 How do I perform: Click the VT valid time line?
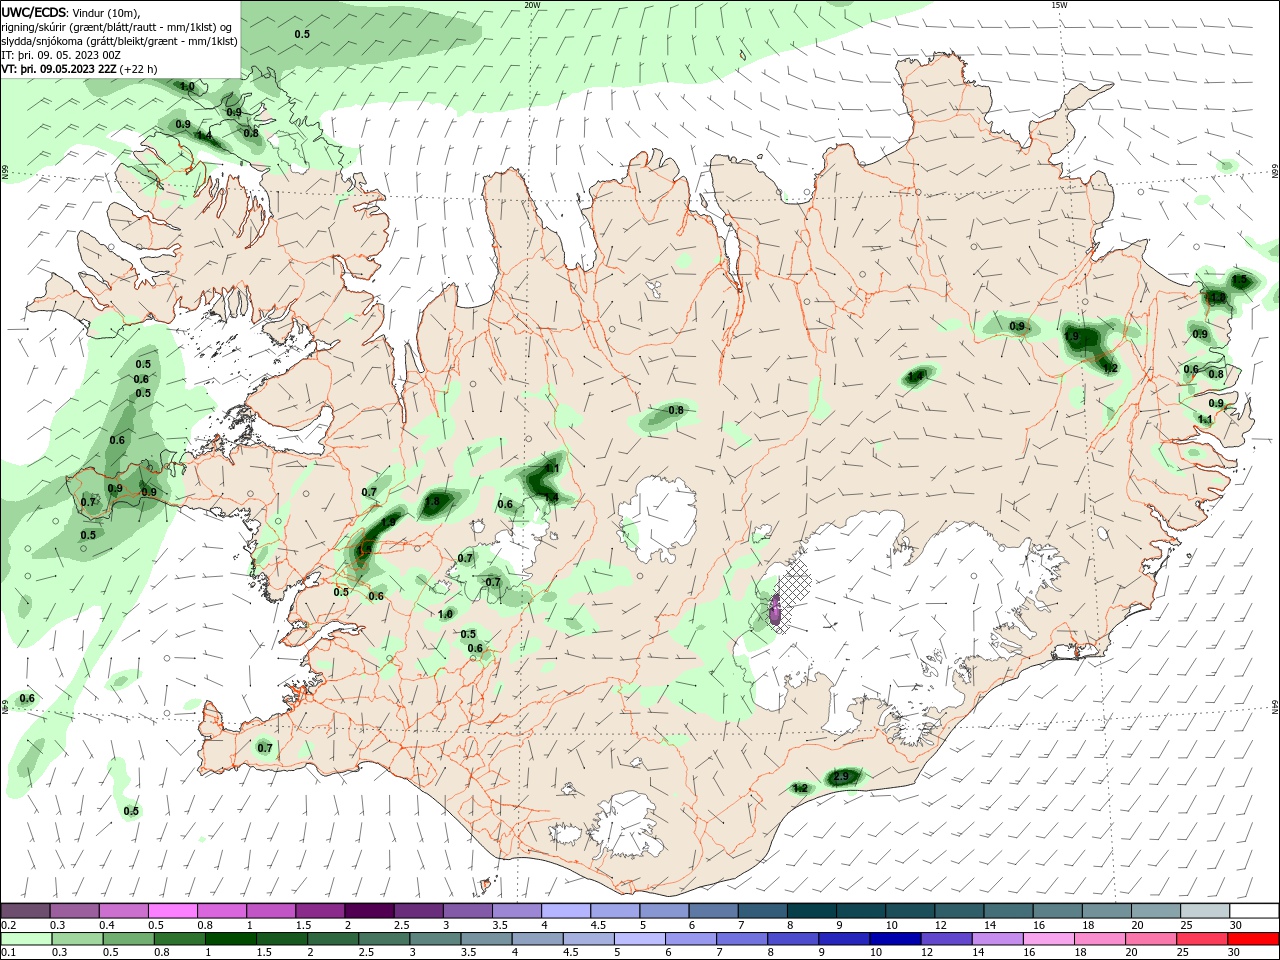point(79,69)
